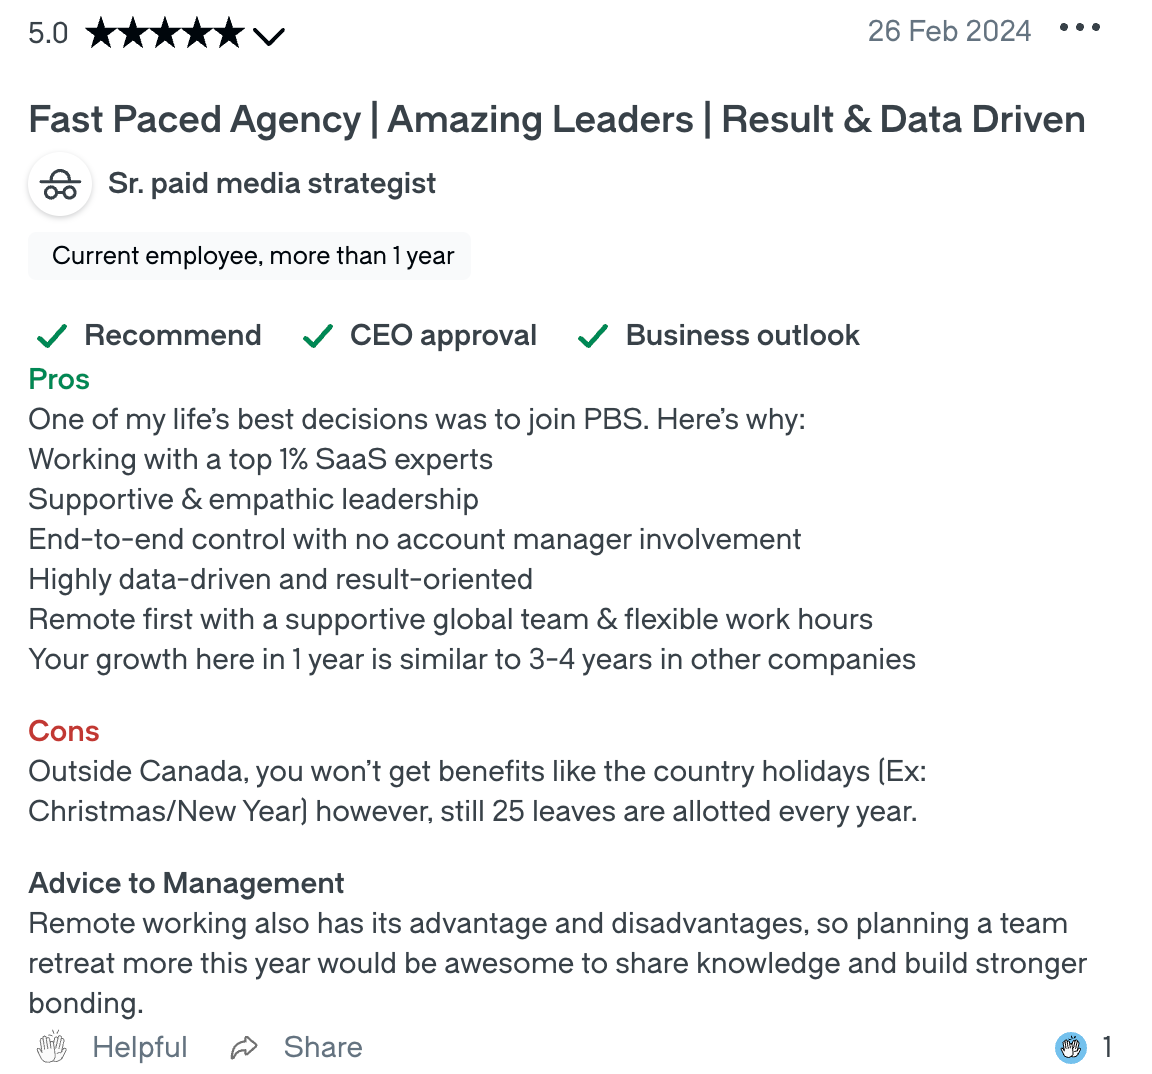Click the first star in the rating

tap(100, 32)
